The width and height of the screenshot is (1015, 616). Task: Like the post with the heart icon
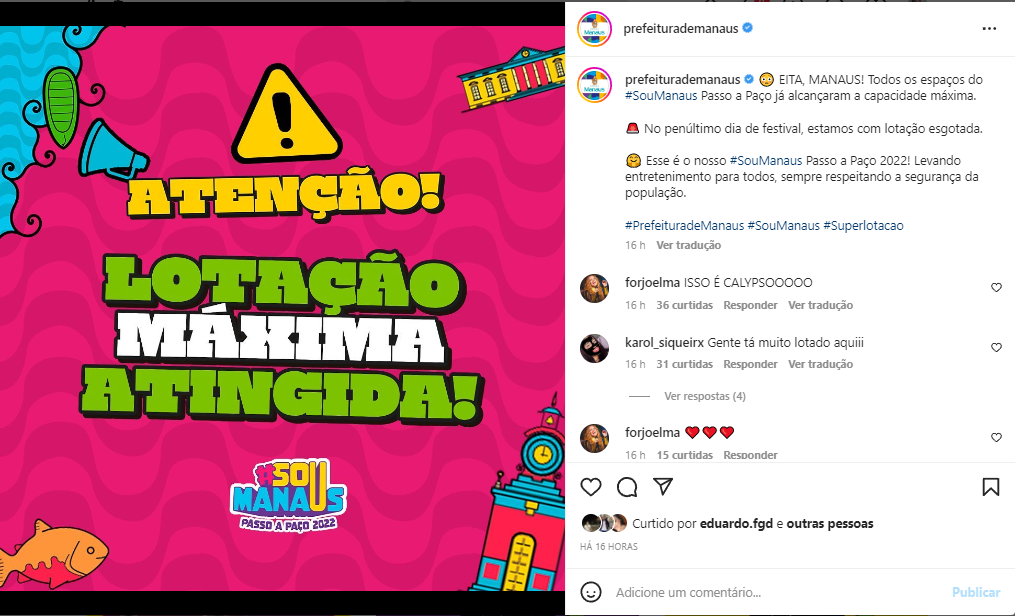[x=590, y=487]
